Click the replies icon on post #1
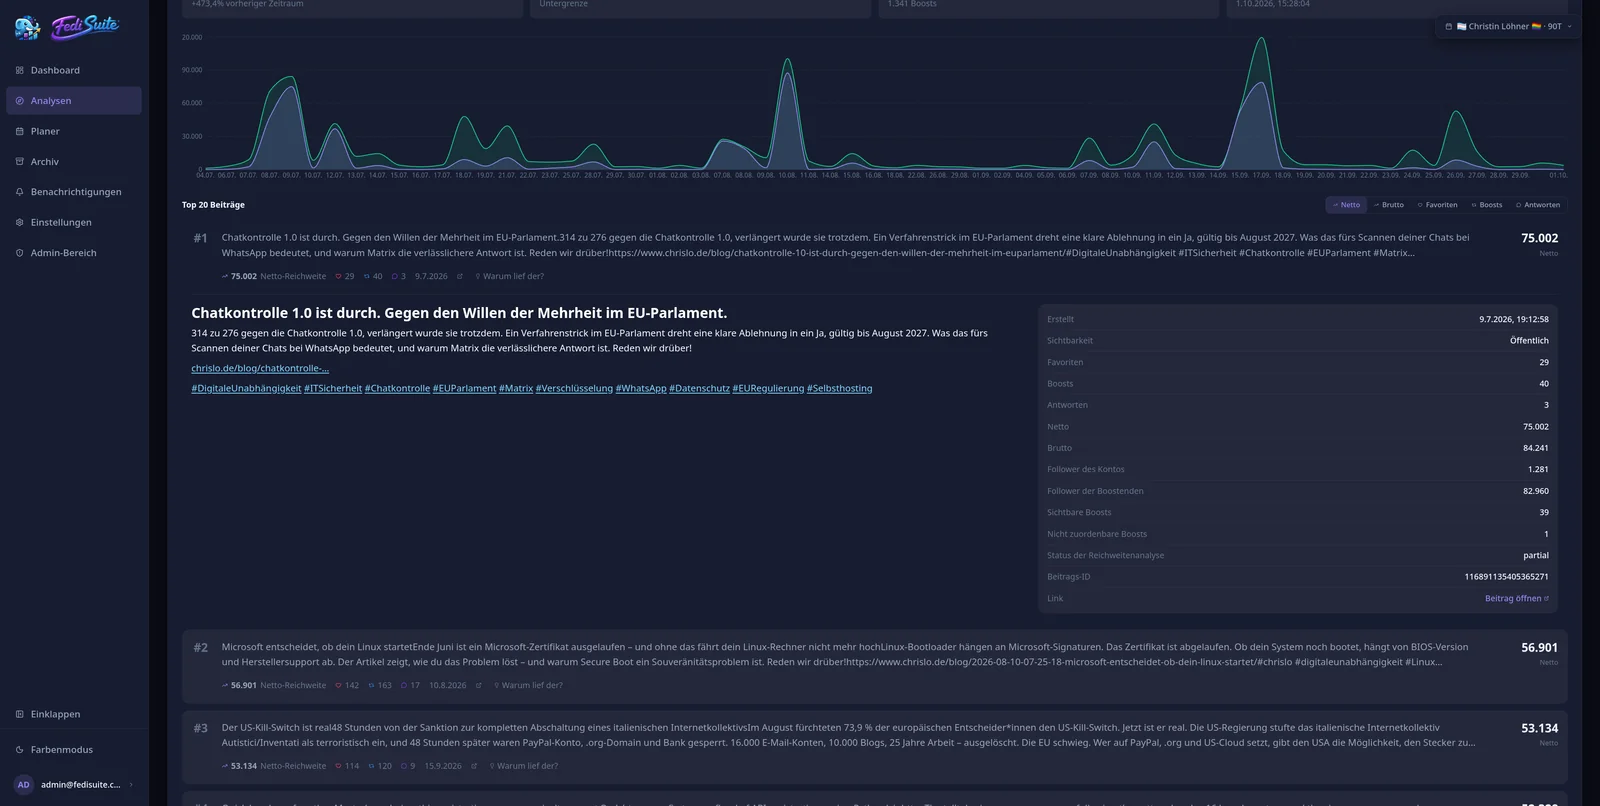 coord(395,276)
